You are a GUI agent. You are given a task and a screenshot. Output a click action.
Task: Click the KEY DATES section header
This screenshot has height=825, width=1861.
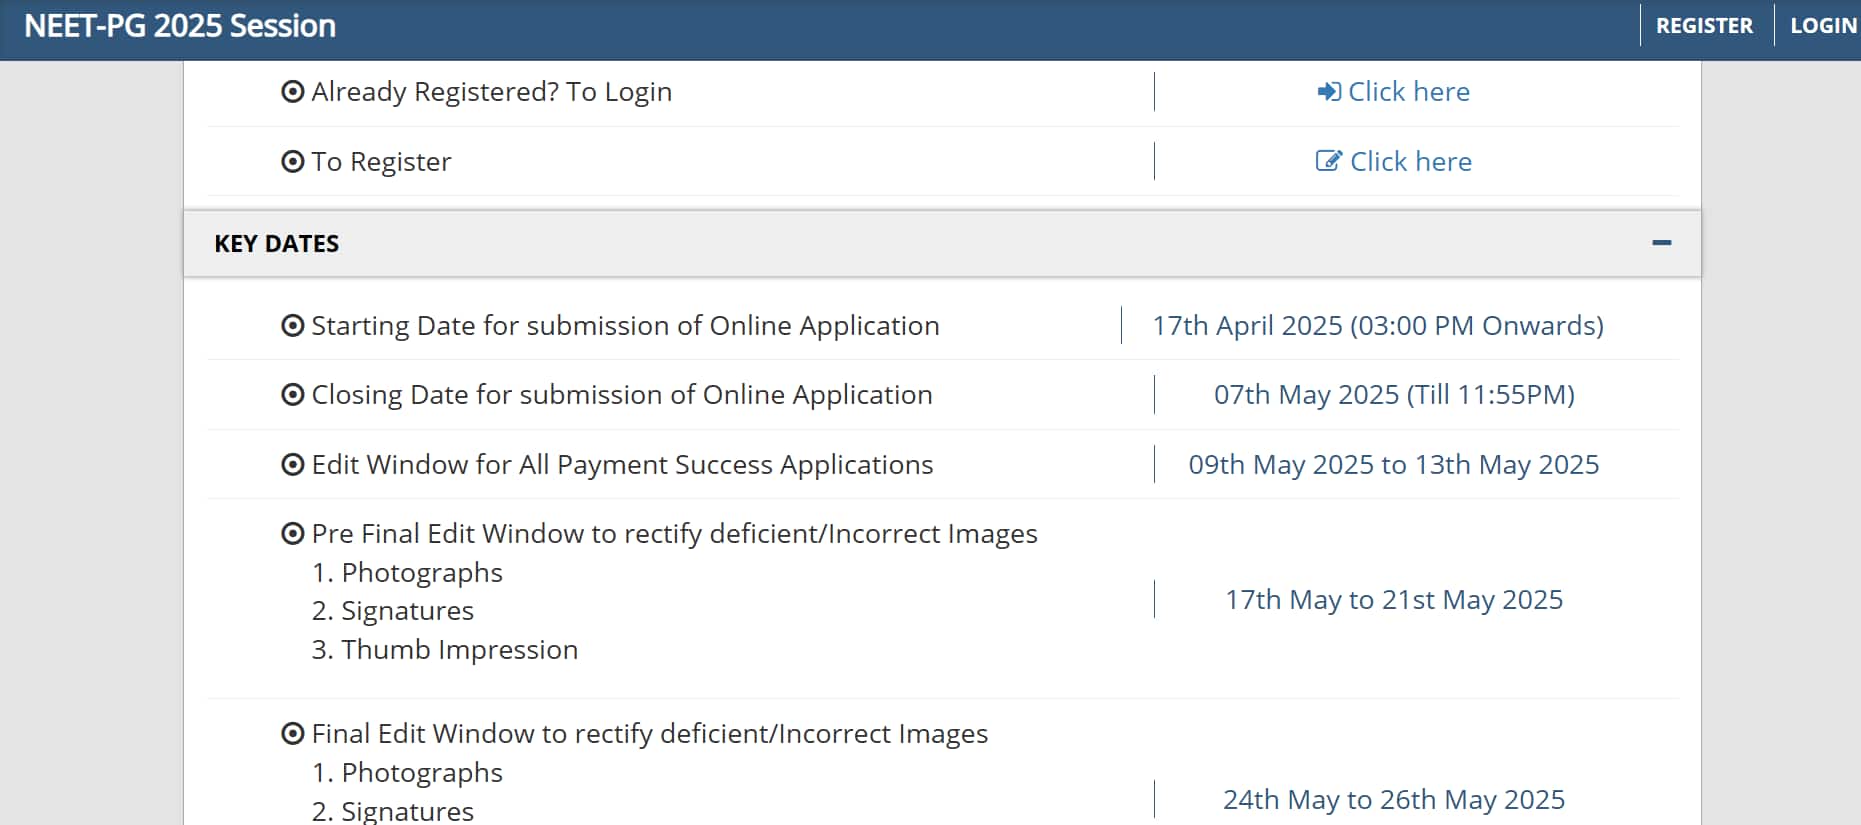click(942, 244)
